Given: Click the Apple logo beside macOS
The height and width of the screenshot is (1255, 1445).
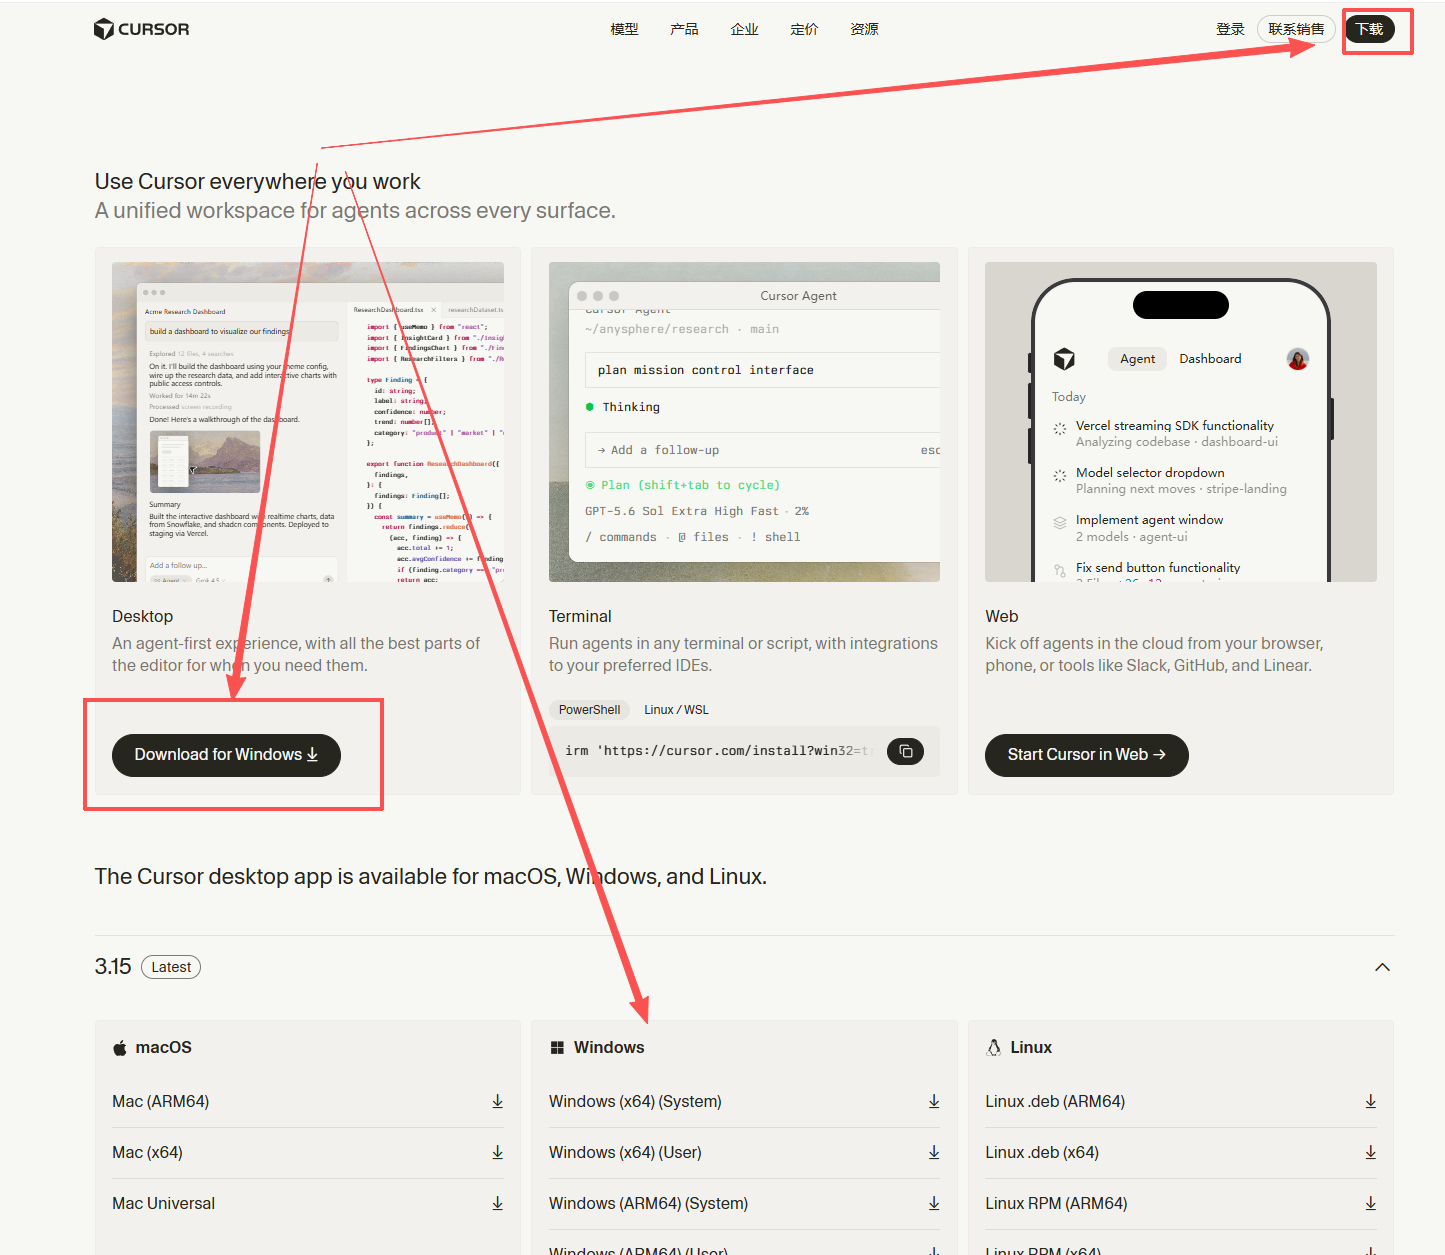Looking at the screenshot, I should (120, 1048).
